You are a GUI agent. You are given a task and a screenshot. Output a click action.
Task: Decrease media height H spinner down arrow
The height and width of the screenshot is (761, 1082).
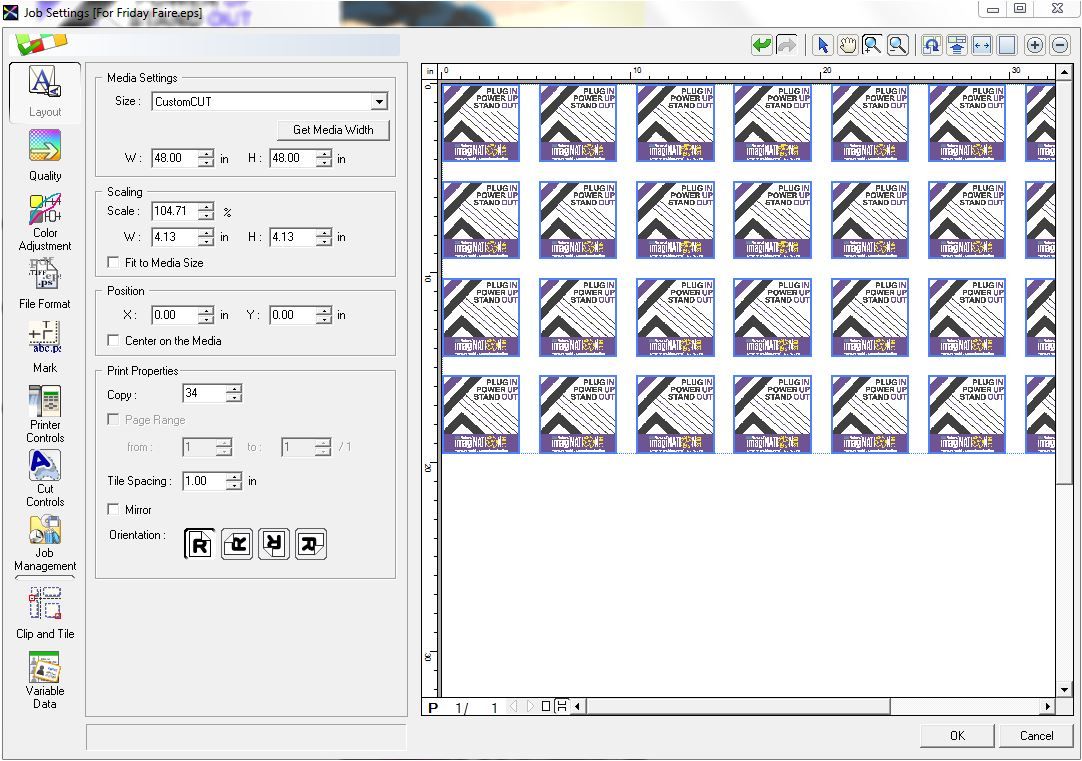tap(324, 163)
